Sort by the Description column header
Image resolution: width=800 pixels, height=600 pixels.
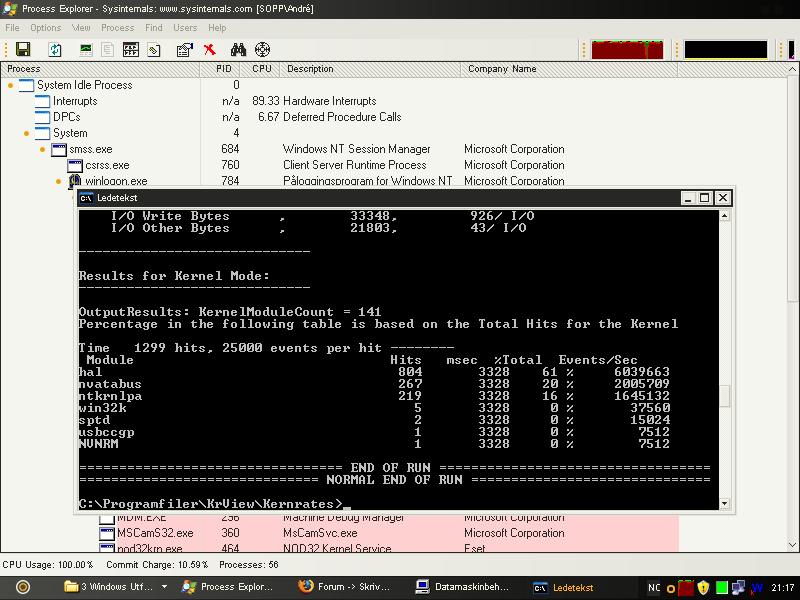click(370, 69)
